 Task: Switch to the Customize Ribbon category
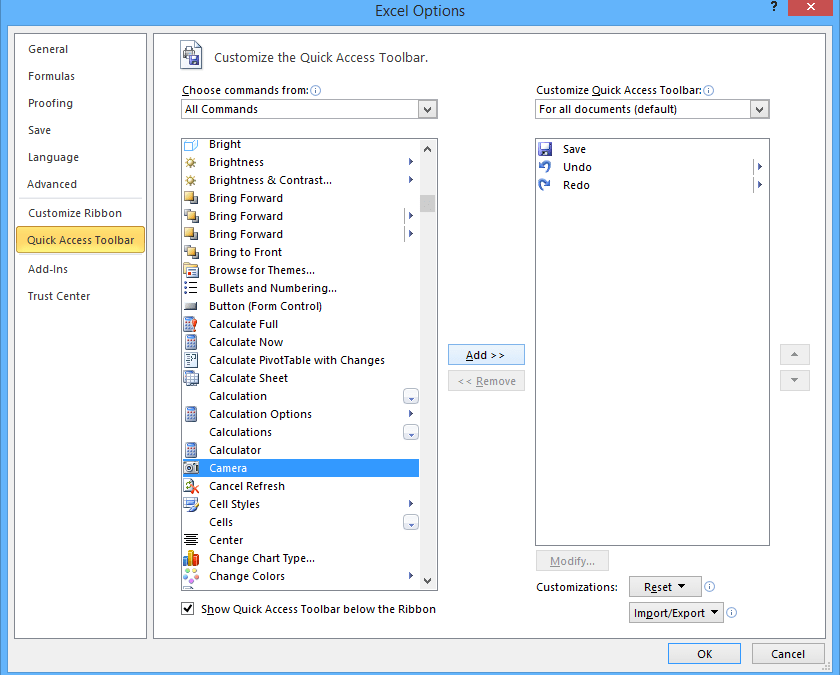pyautogui.click(x=75, y=213)
